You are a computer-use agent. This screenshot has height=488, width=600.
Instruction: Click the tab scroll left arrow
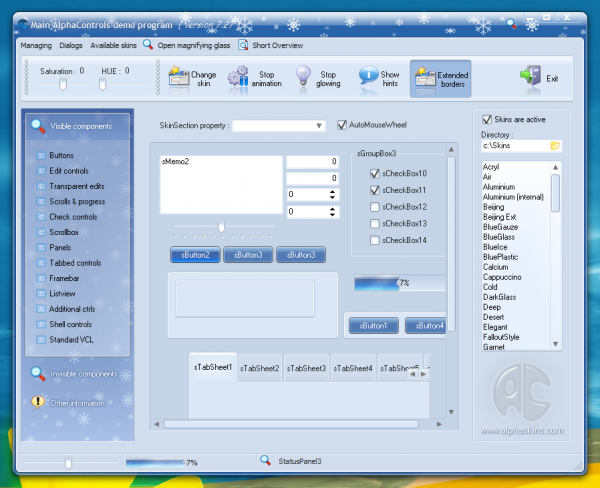(412, 374)
